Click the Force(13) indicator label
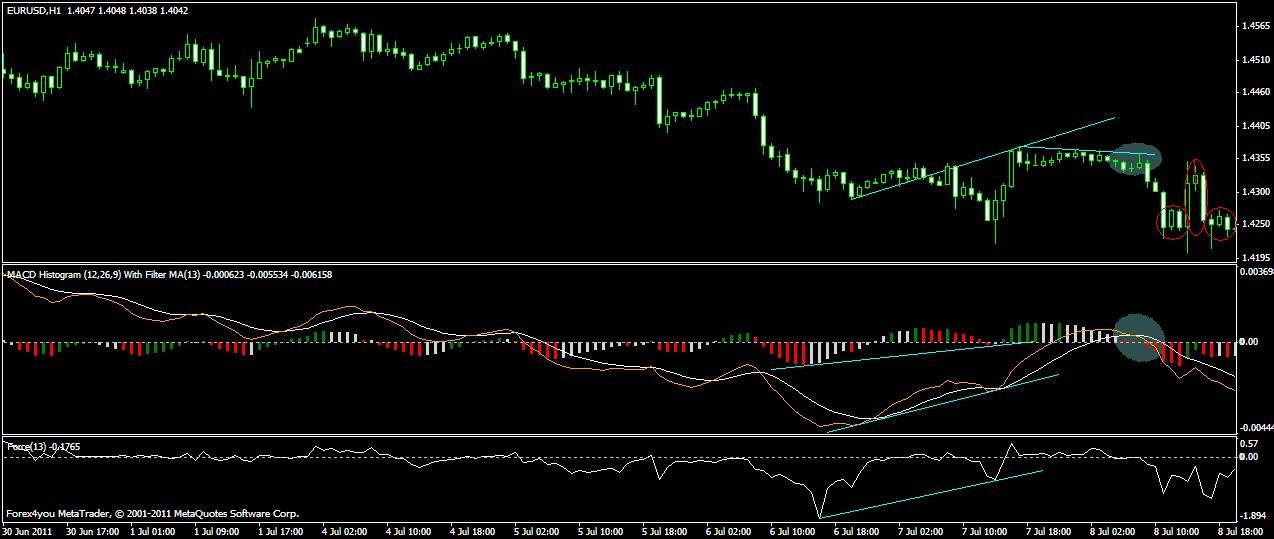This screenshot has height=539, width=1274. click(x=24, y=445)
